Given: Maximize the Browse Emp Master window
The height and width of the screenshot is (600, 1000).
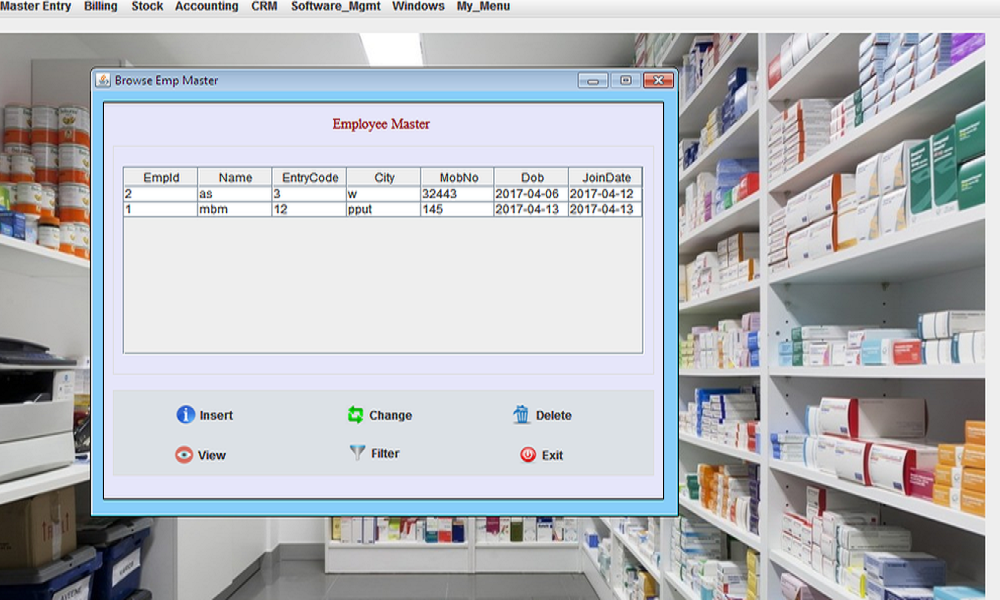Looking at the screenshot, I should 625,80.
